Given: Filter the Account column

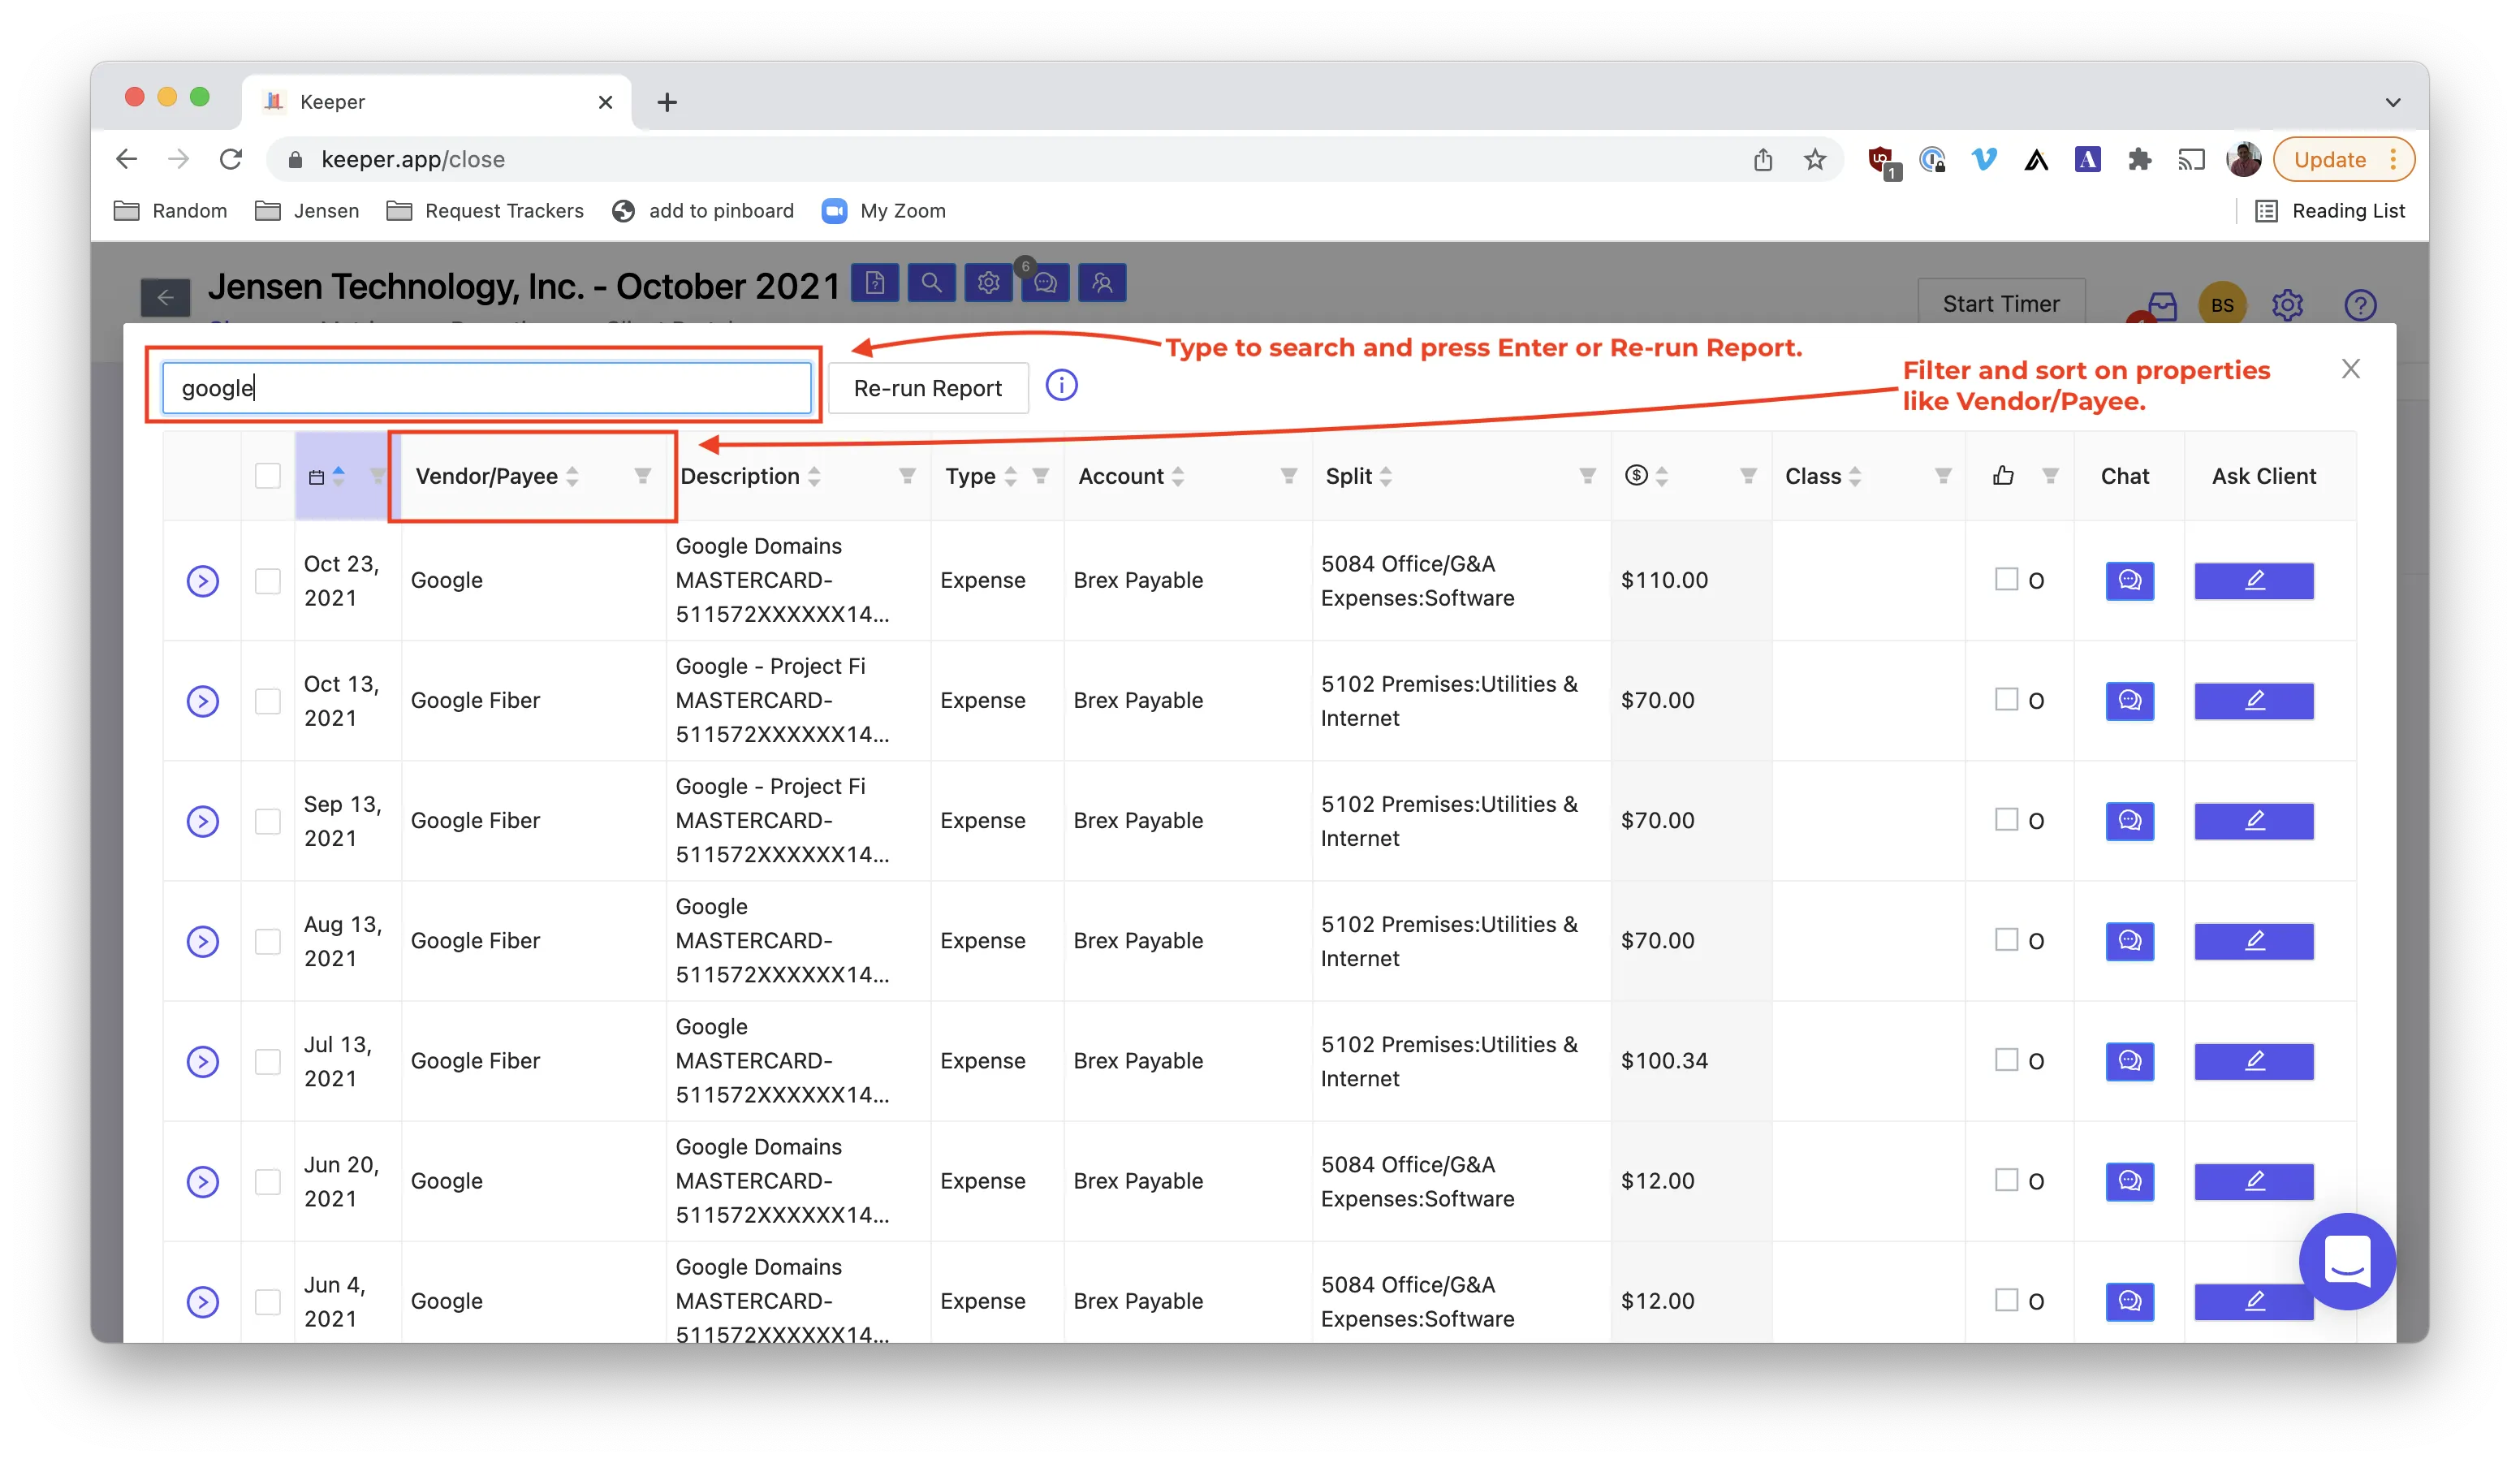Looking at the screenshot, I should [x=1288, y=476].
